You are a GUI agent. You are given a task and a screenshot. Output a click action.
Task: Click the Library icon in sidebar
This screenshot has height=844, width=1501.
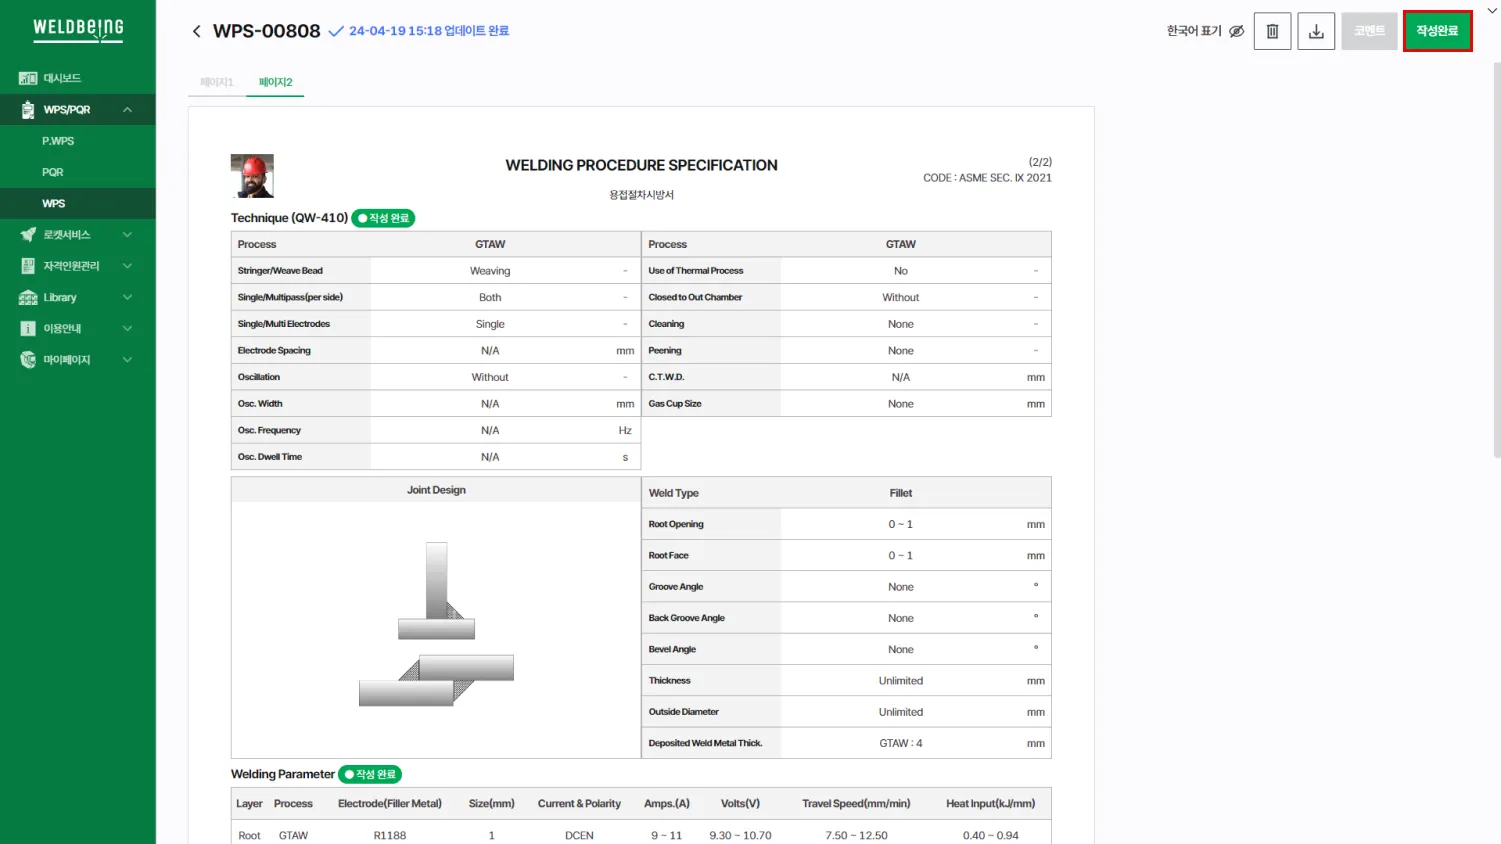pos(28,298)
